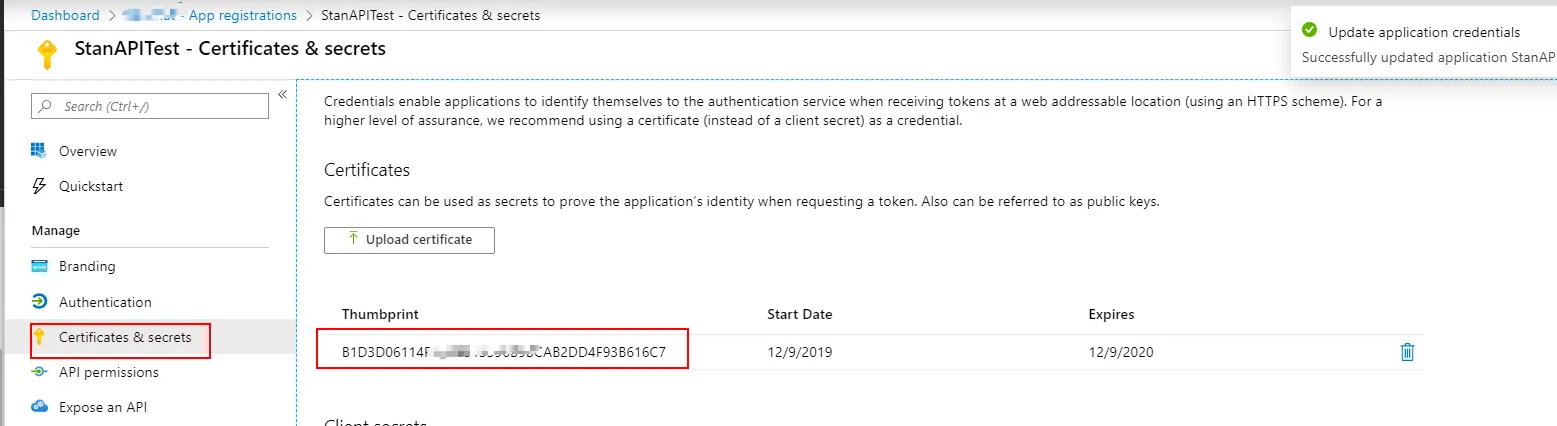Image resolution: width=1557 pixels, height=426 pixels.
Task: Click the Overview icon in sidebar
Action: tap(40, 151)
